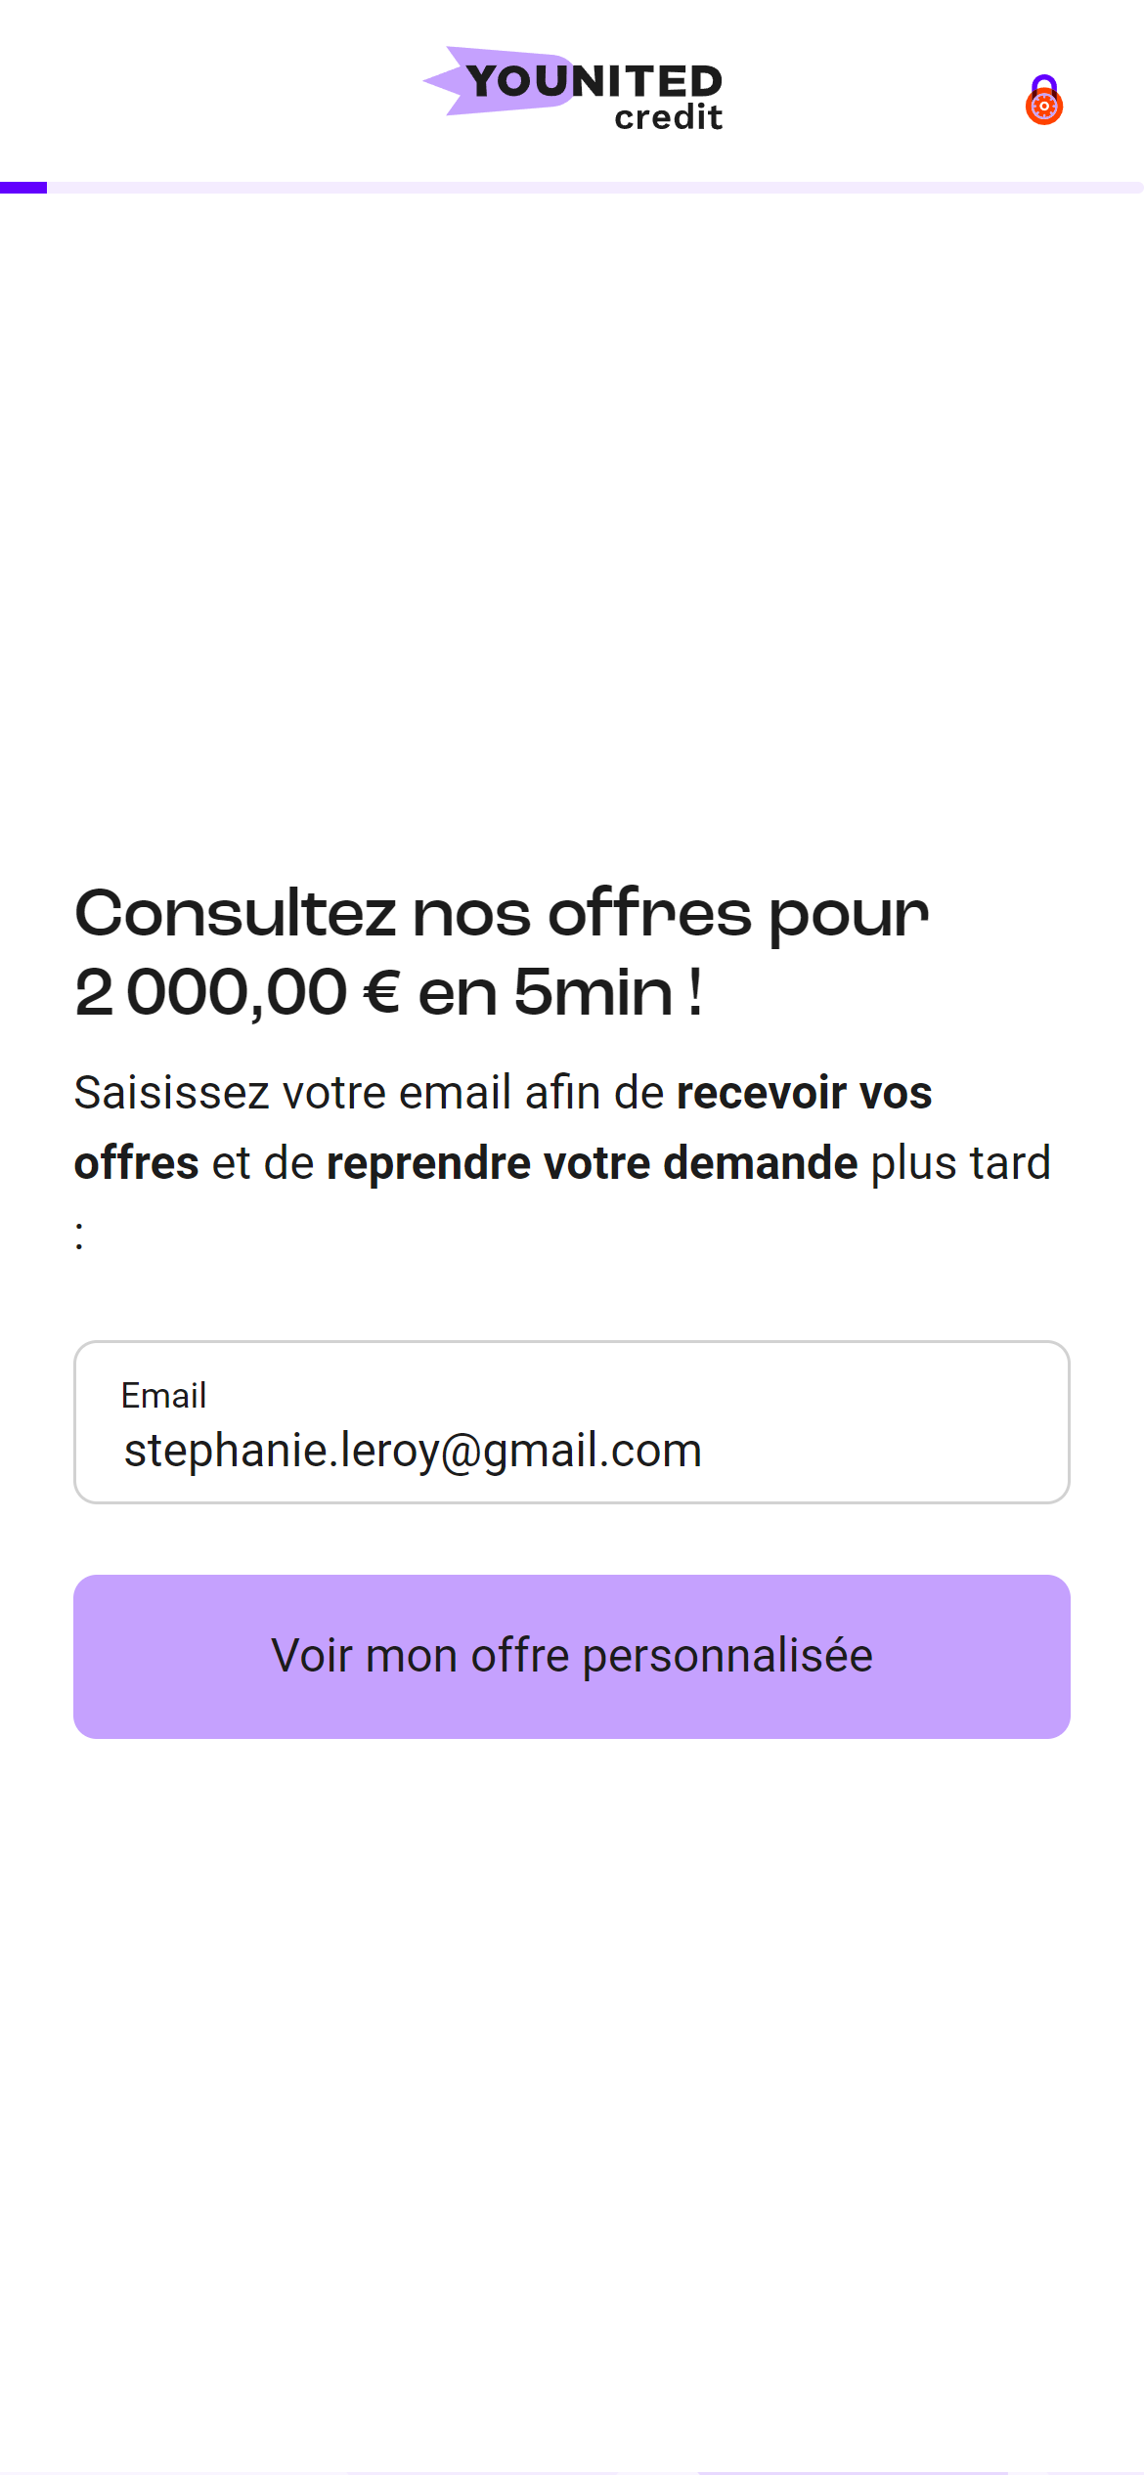This screenshot has width=1144, height=2475.
Task: Click the light unfilled progress bar track
Action: pos(594,187)
